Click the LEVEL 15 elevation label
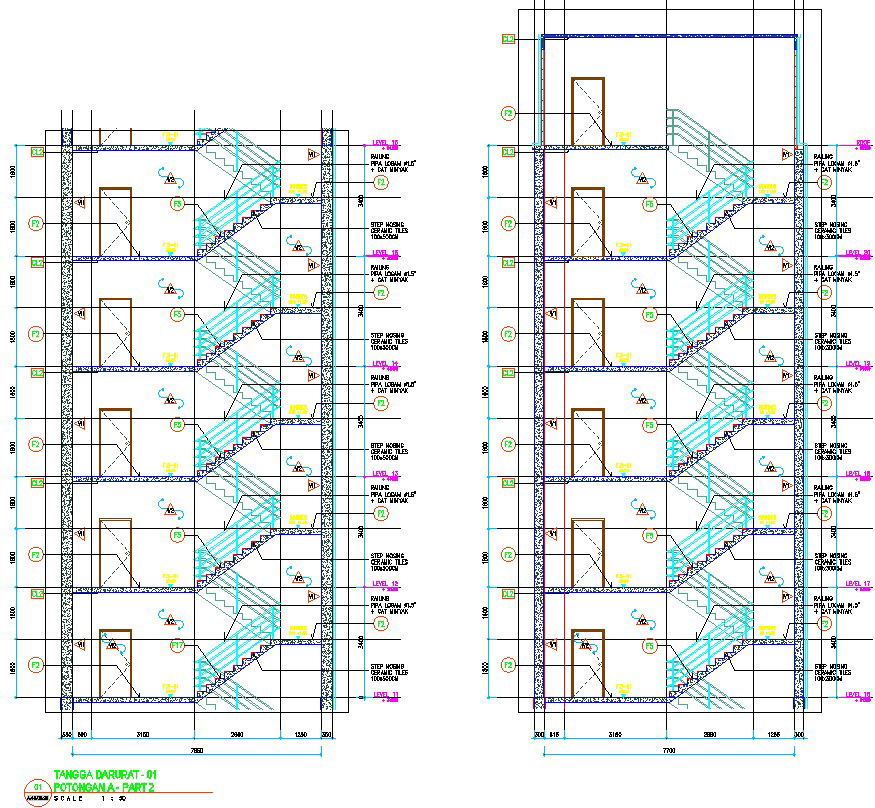This screenshot has height=808, width=875. (x=386, y=253)
